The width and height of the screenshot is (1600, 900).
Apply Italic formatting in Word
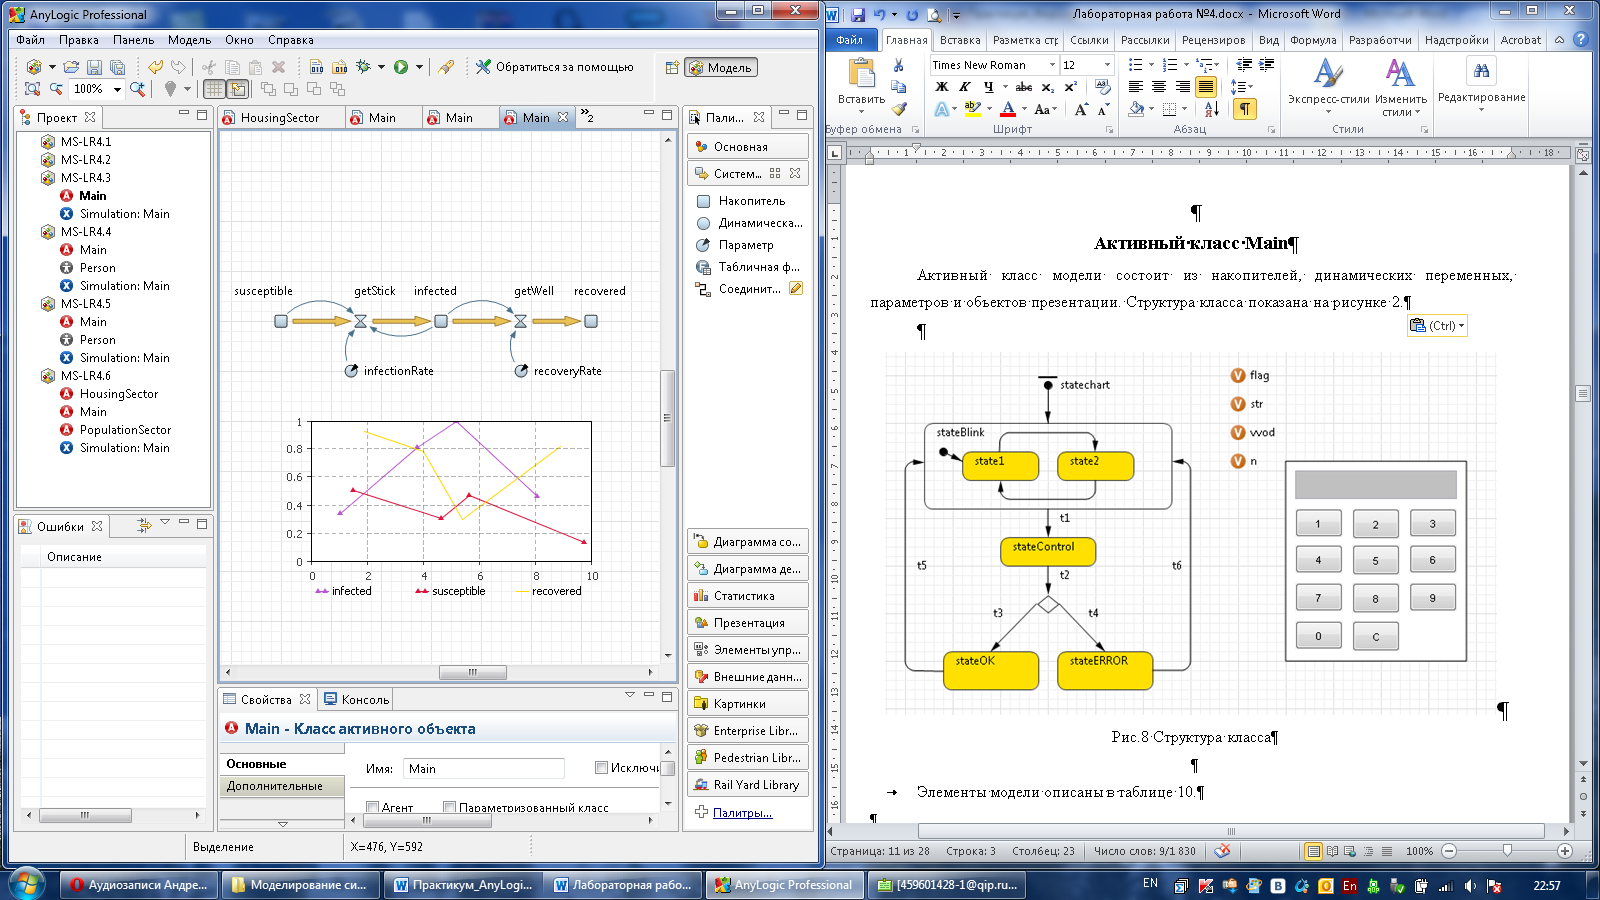point(965,87)
